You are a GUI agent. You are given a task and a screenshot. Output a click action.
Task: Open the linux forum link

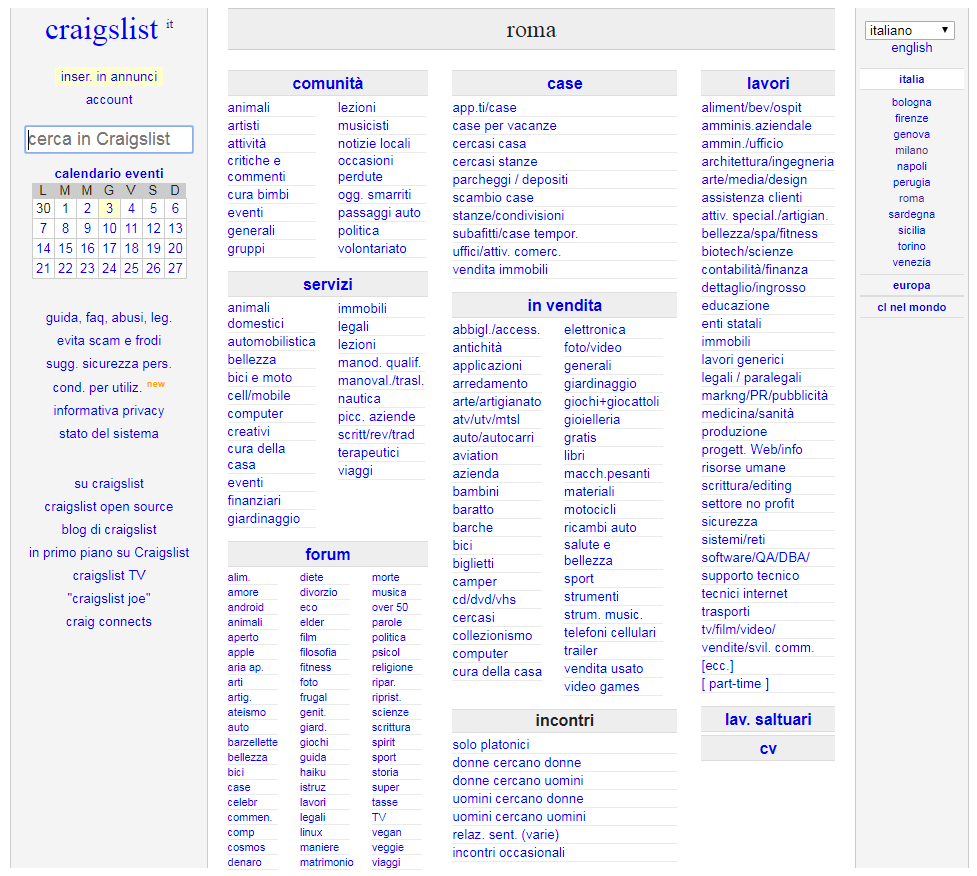coord(311,832)
